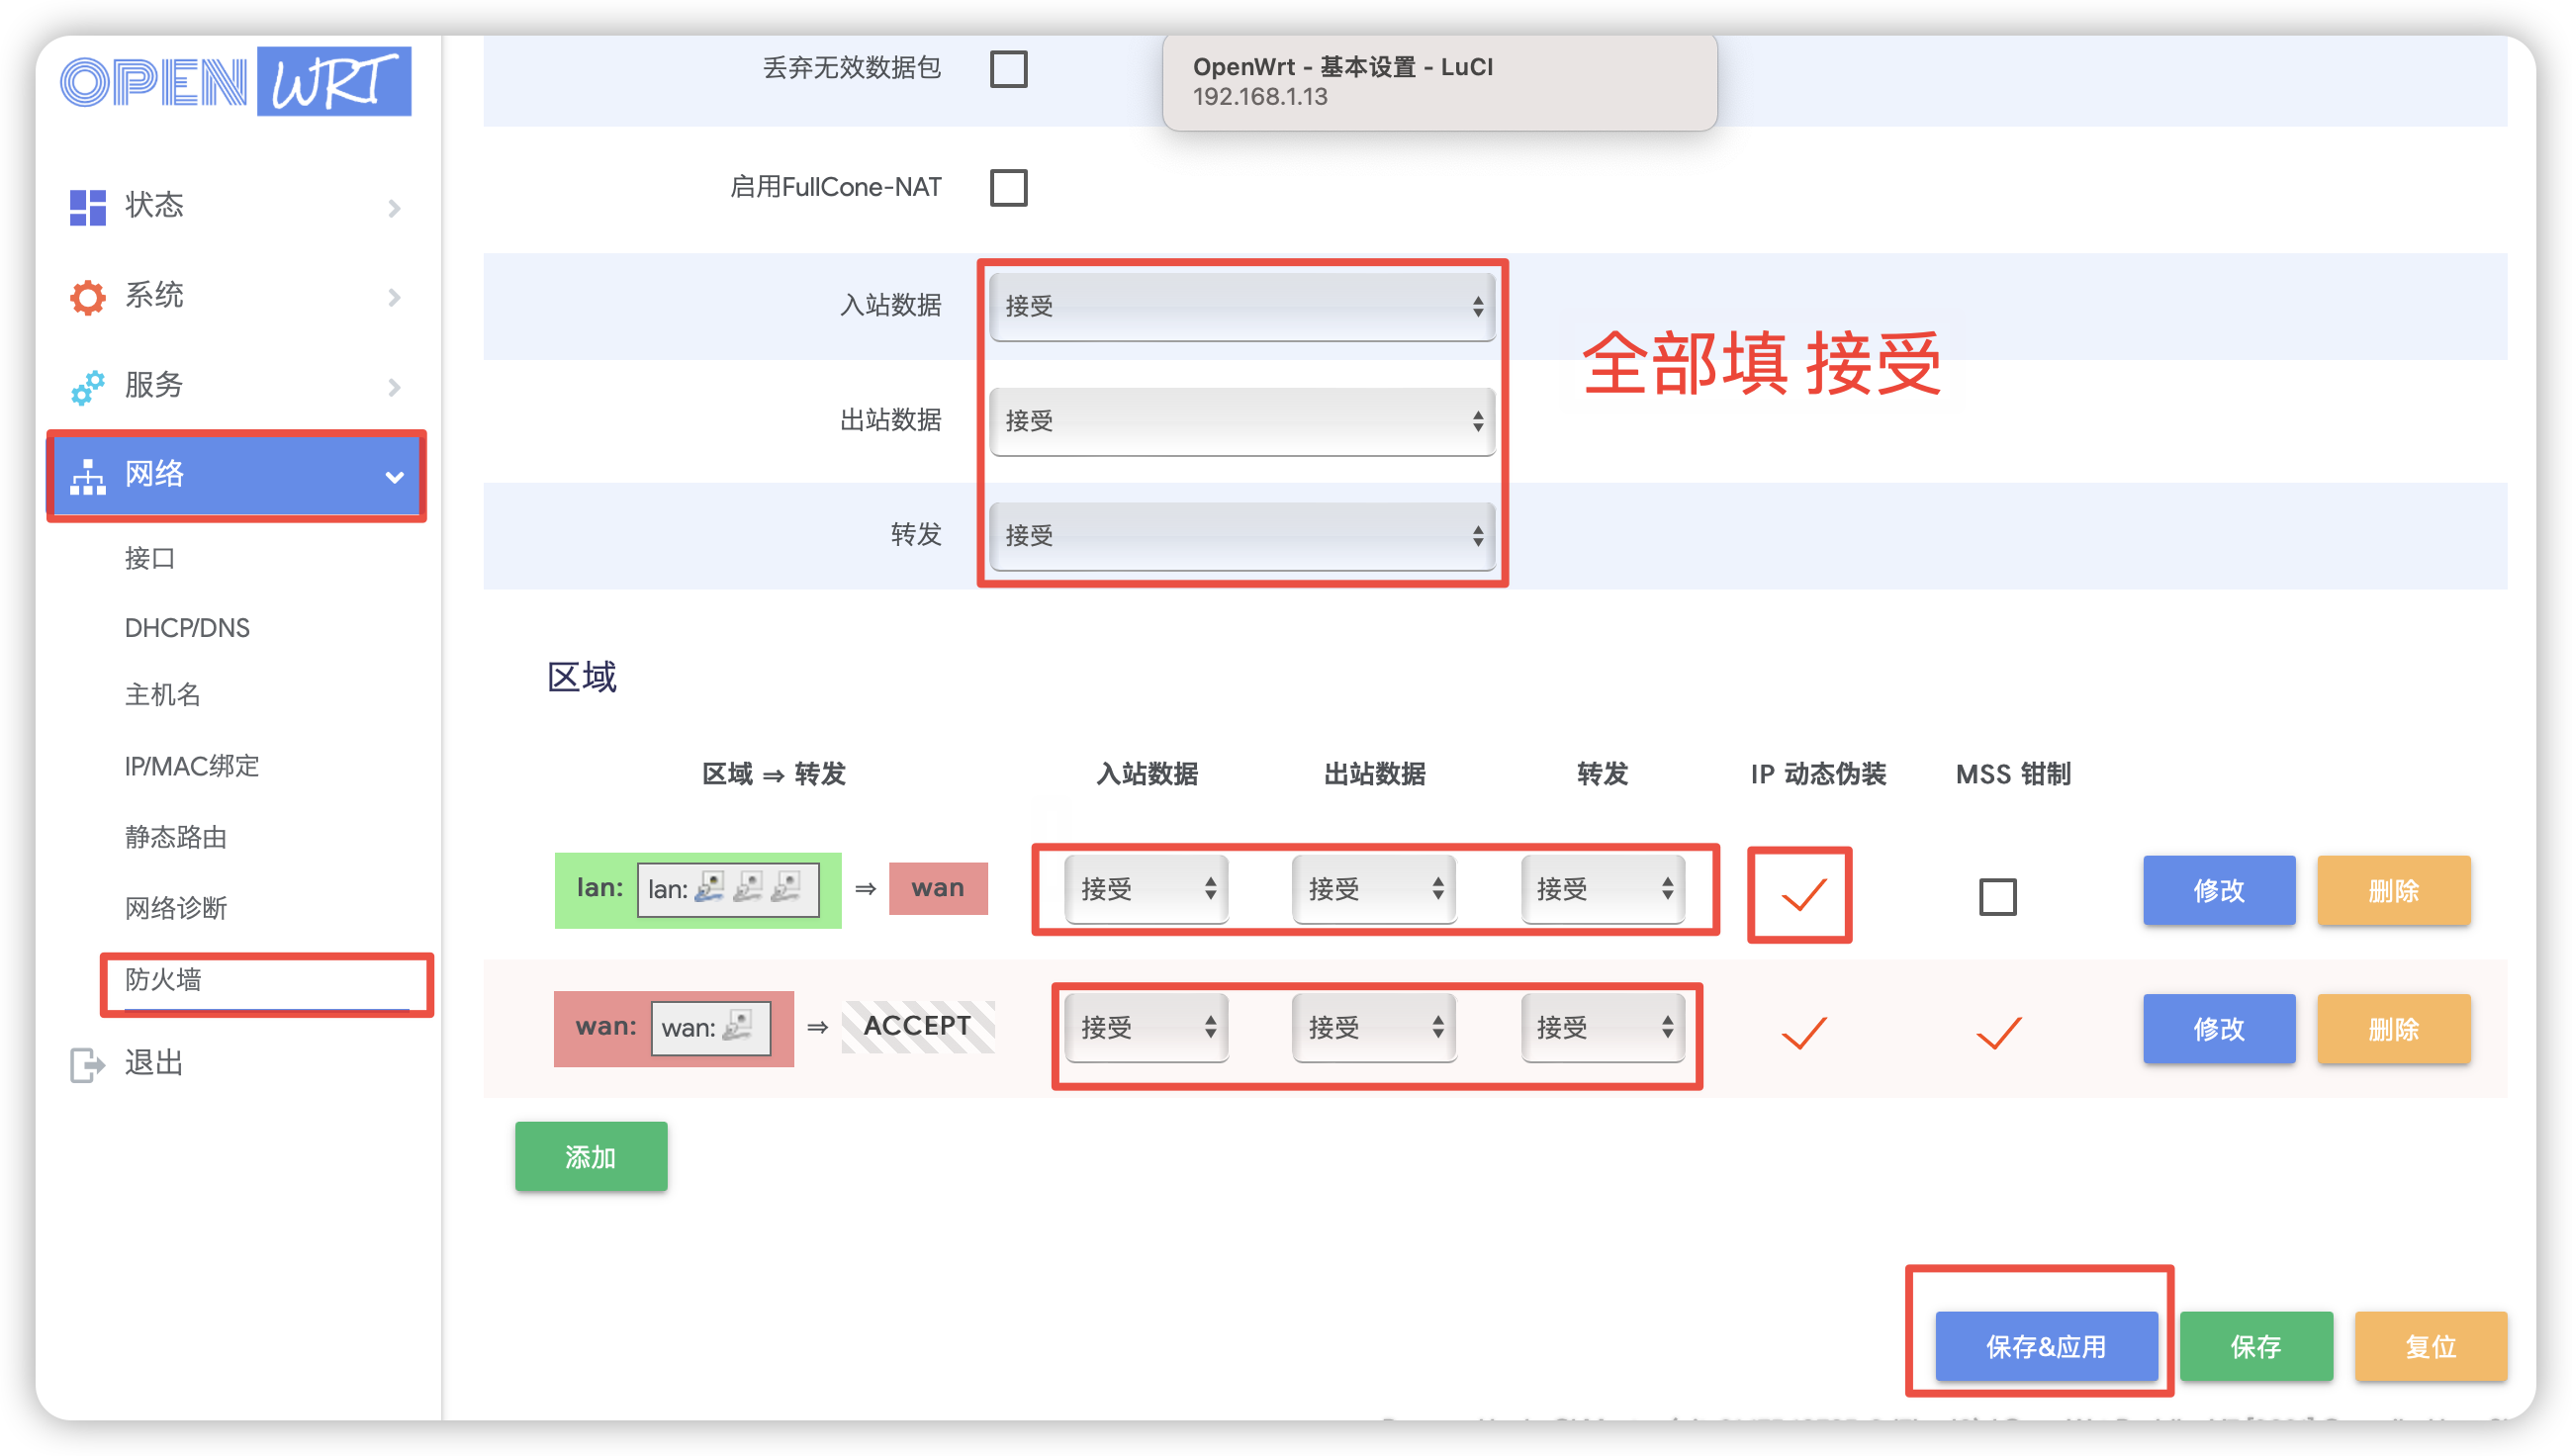This screenshot has width=2572, height=1456.
Task: Click 修改 for the lan zone
Action: (2218, 891)
